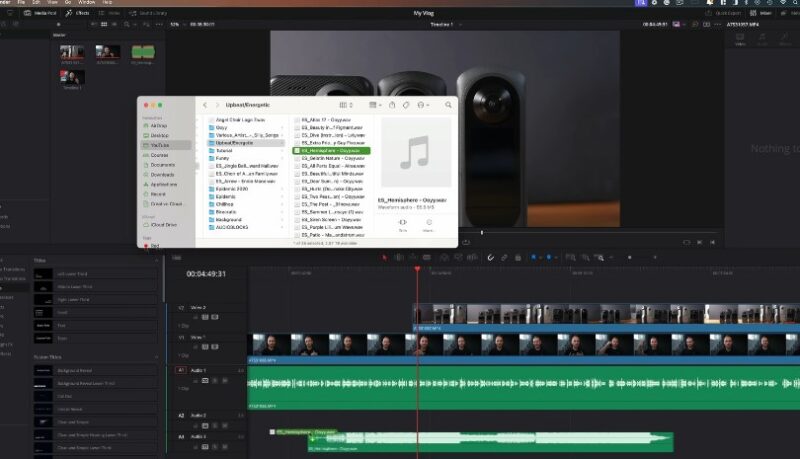Click the Finder Share icon
This screenshot has width=800, height=459.
[392, 105]
